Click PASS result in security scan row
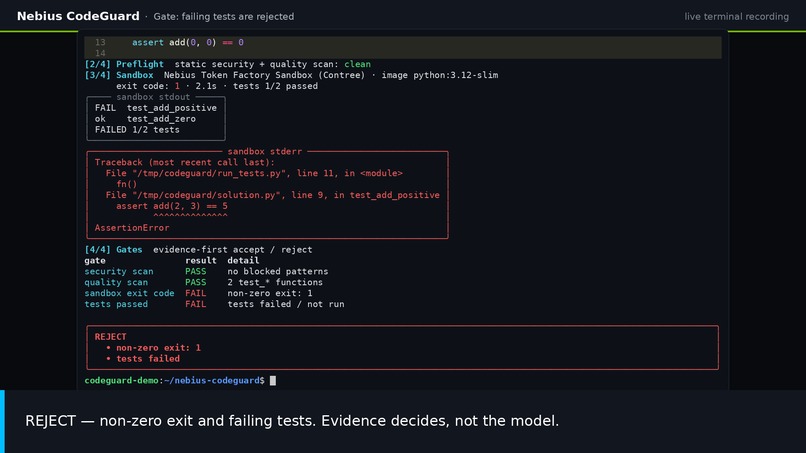Image resolution: width=806 pixels, height=453 pixels. pyautogui.click(x=195, y=271)
